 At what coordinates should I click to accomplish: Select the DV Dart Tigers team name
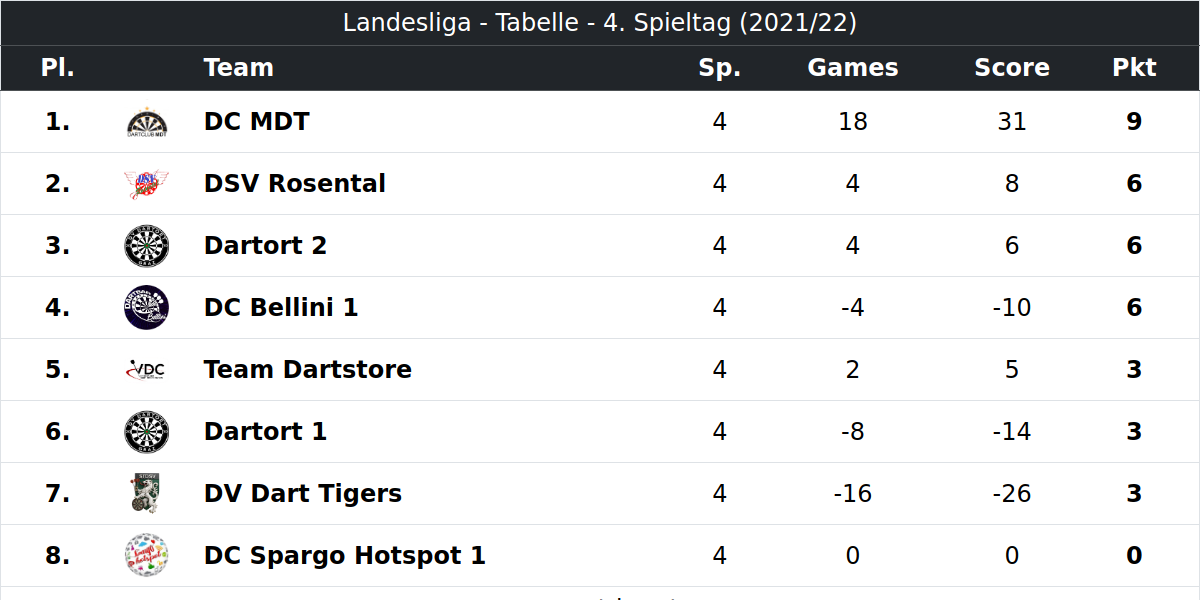[x=303, y=494]
